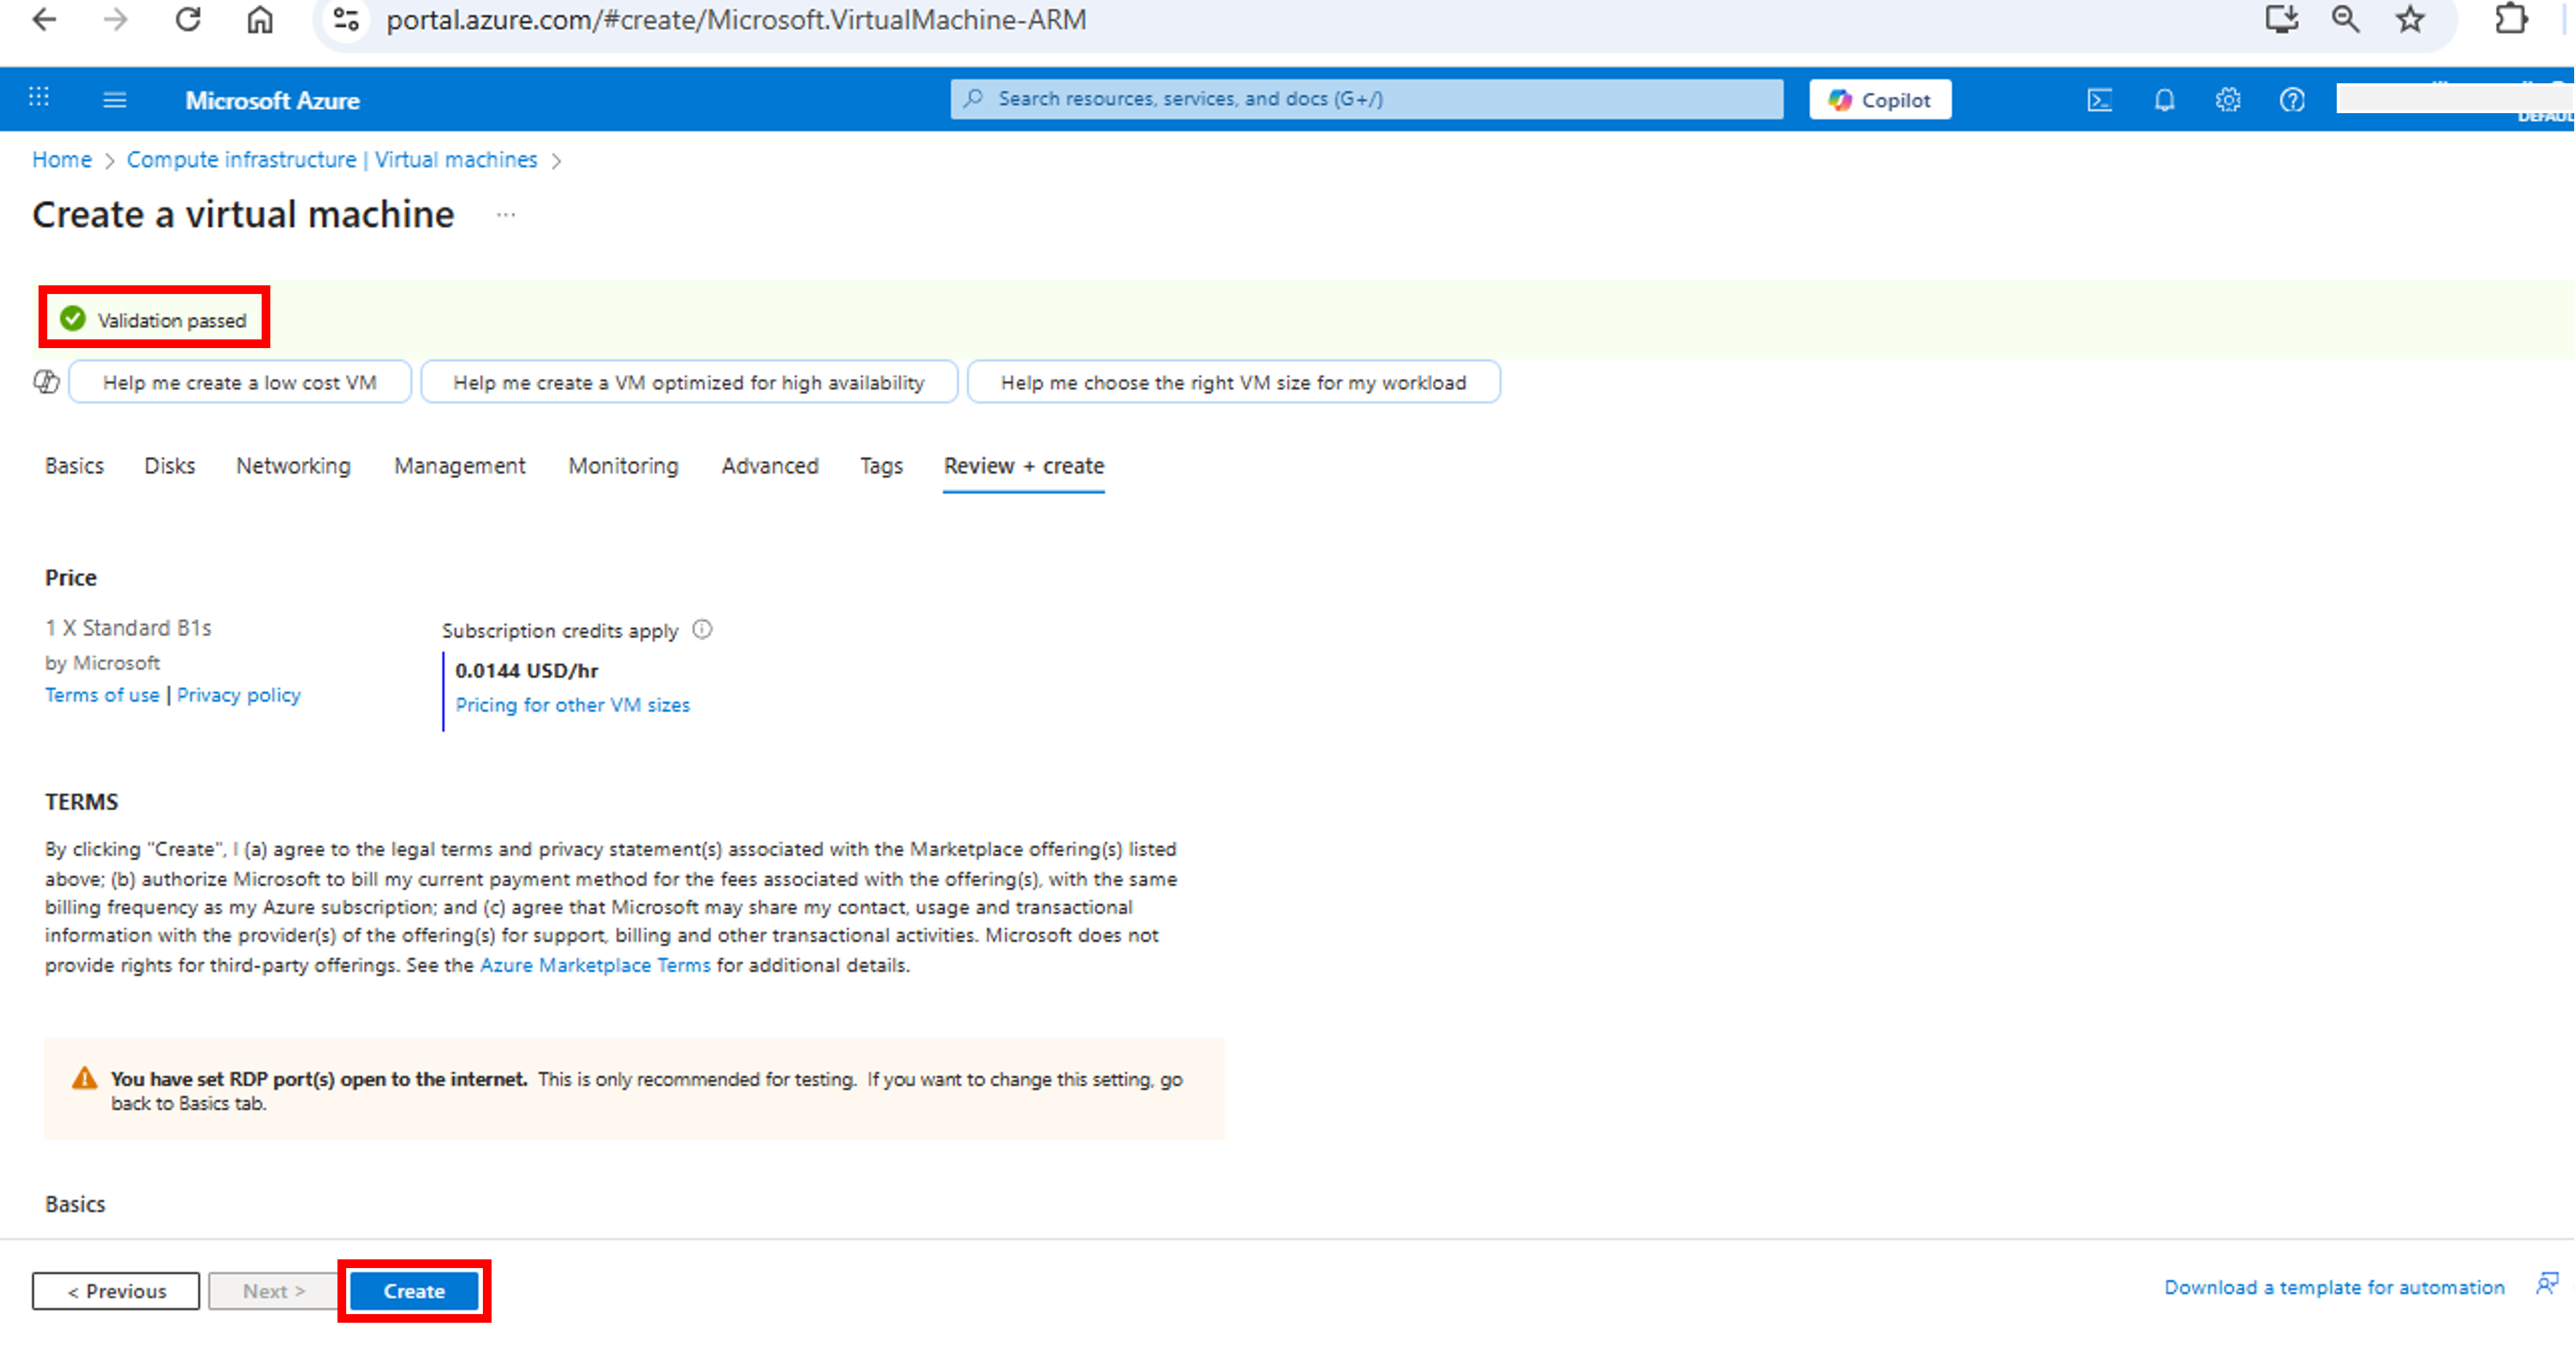Open Pricing for other VM sizes link
Viewport: 2576px width, 1347px height.
pos(572,705)
